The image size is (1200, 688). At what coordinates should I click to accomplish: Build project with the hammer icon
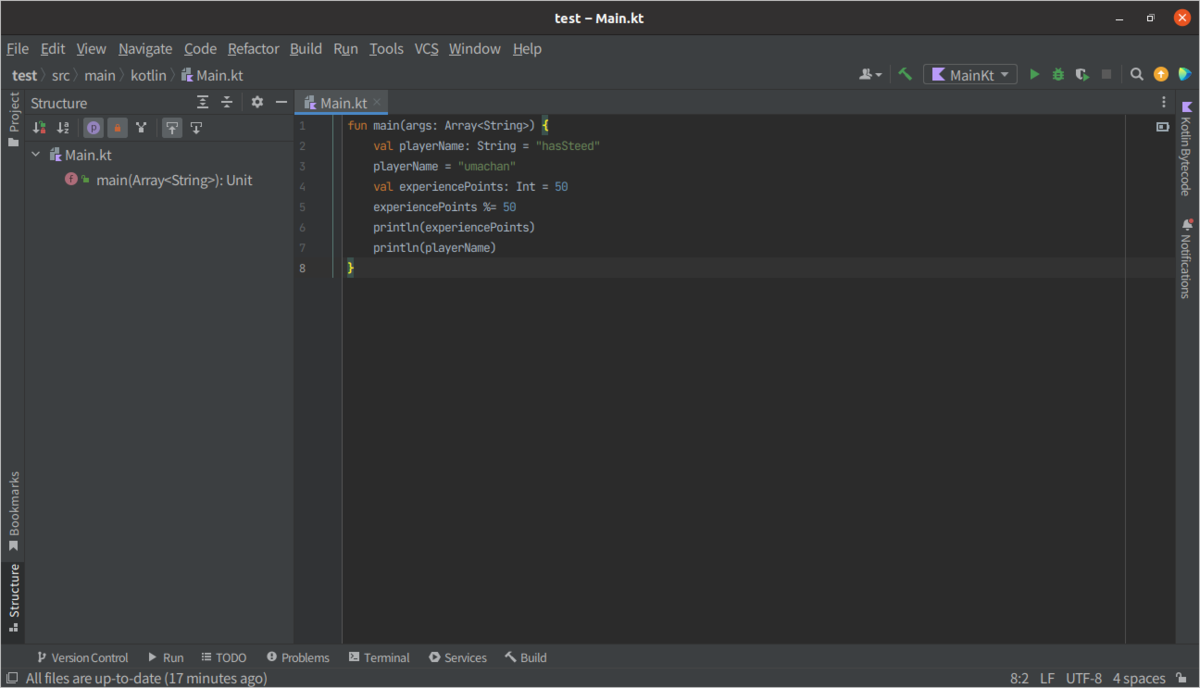(x=905, y=75)
